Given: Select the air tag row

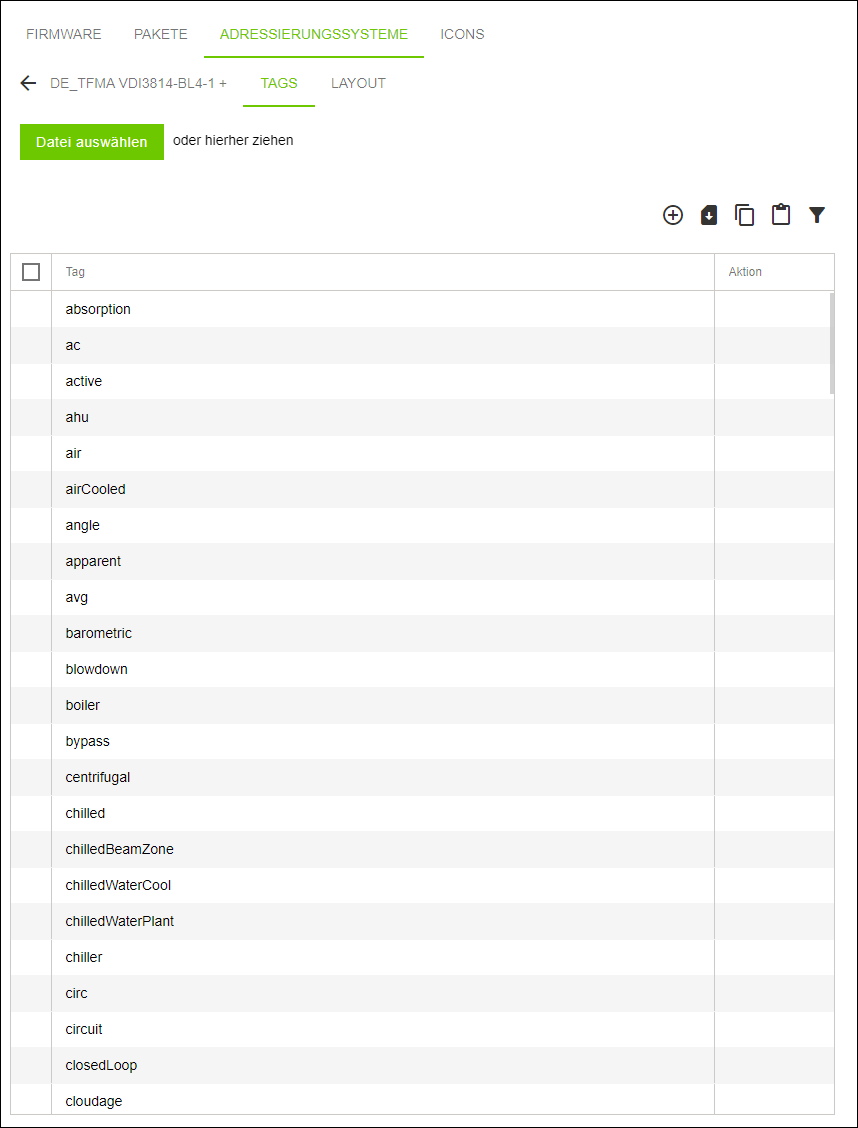Looking at the screenshot, I should [x=422, y=453].
